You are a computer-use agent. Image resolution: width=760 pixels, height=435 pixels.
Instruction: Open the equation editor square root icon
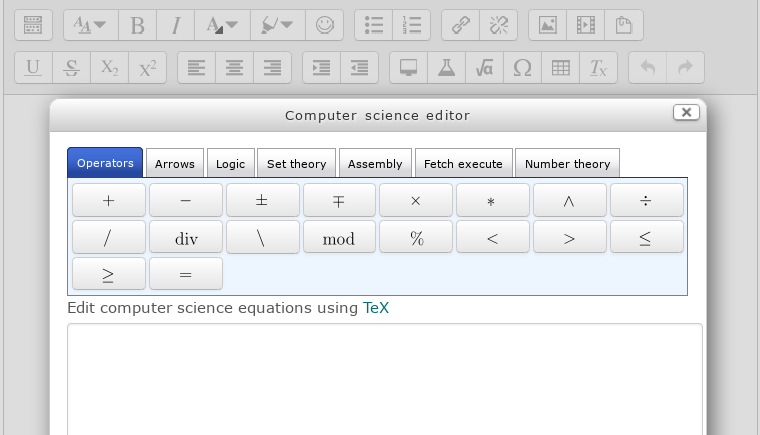tap(485, 67)
